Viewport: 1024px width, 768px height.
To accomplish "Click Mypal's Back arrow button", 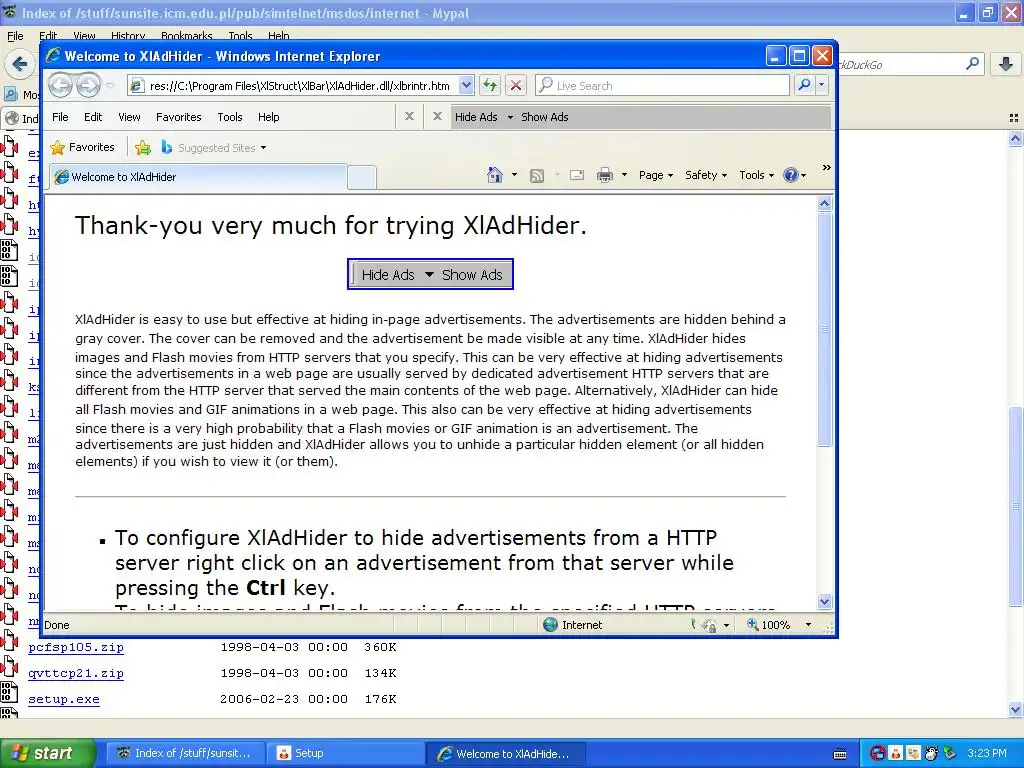I will click(x=20, y=64).
